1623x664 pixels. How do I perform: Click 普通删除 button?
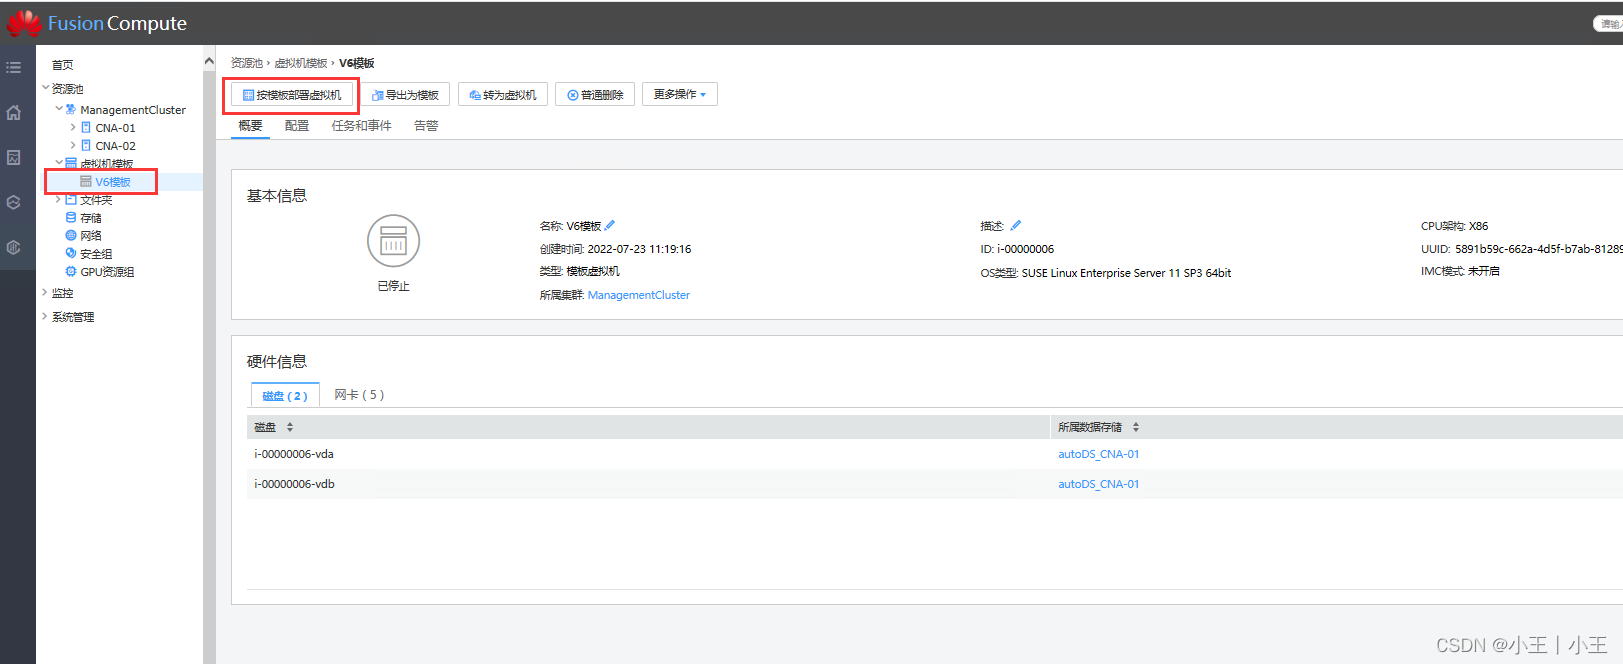click(595, 95)
